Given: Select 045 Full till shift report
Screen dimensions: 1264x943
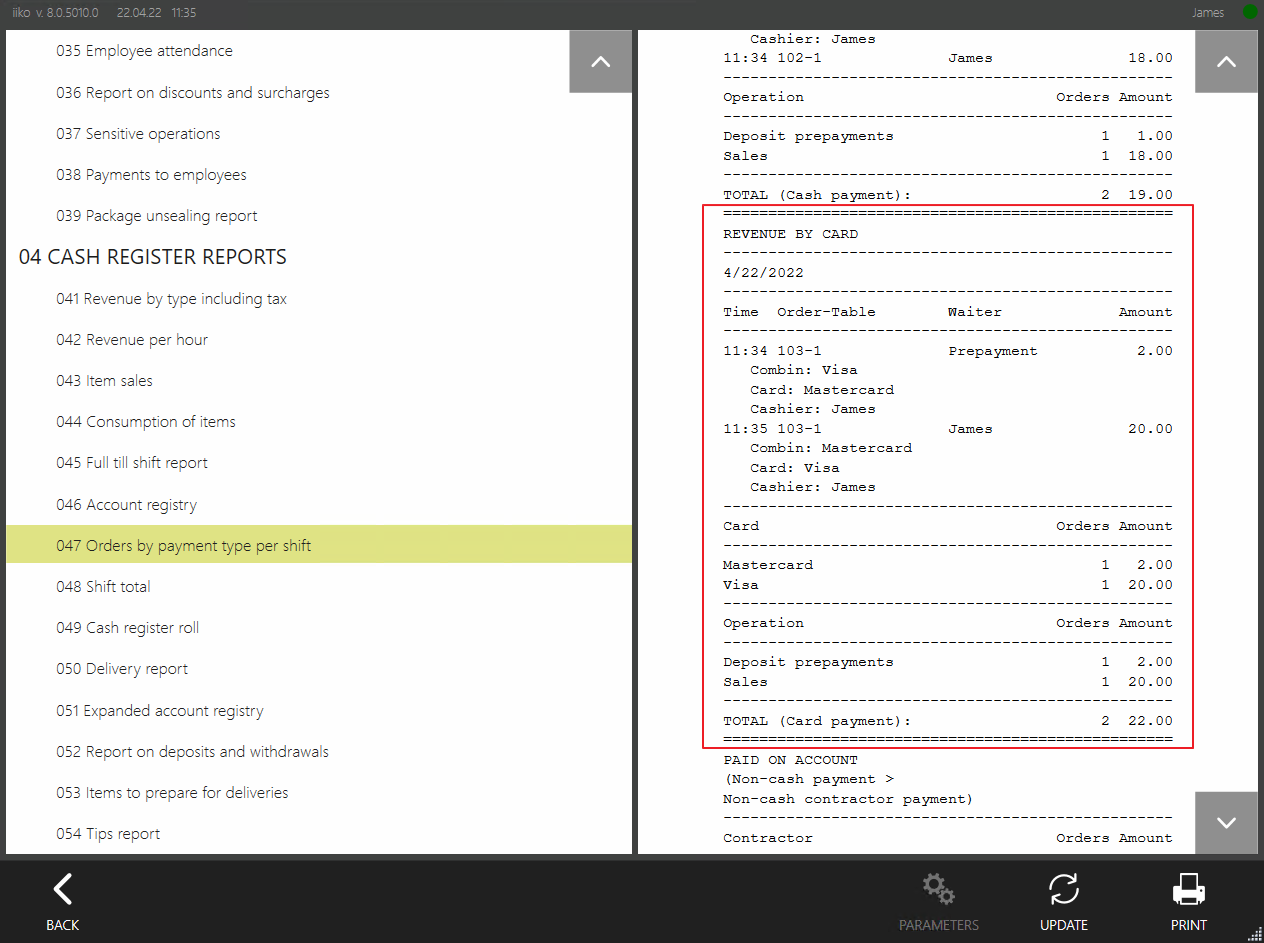Looking at the screenshot, I should click(132, 463).
